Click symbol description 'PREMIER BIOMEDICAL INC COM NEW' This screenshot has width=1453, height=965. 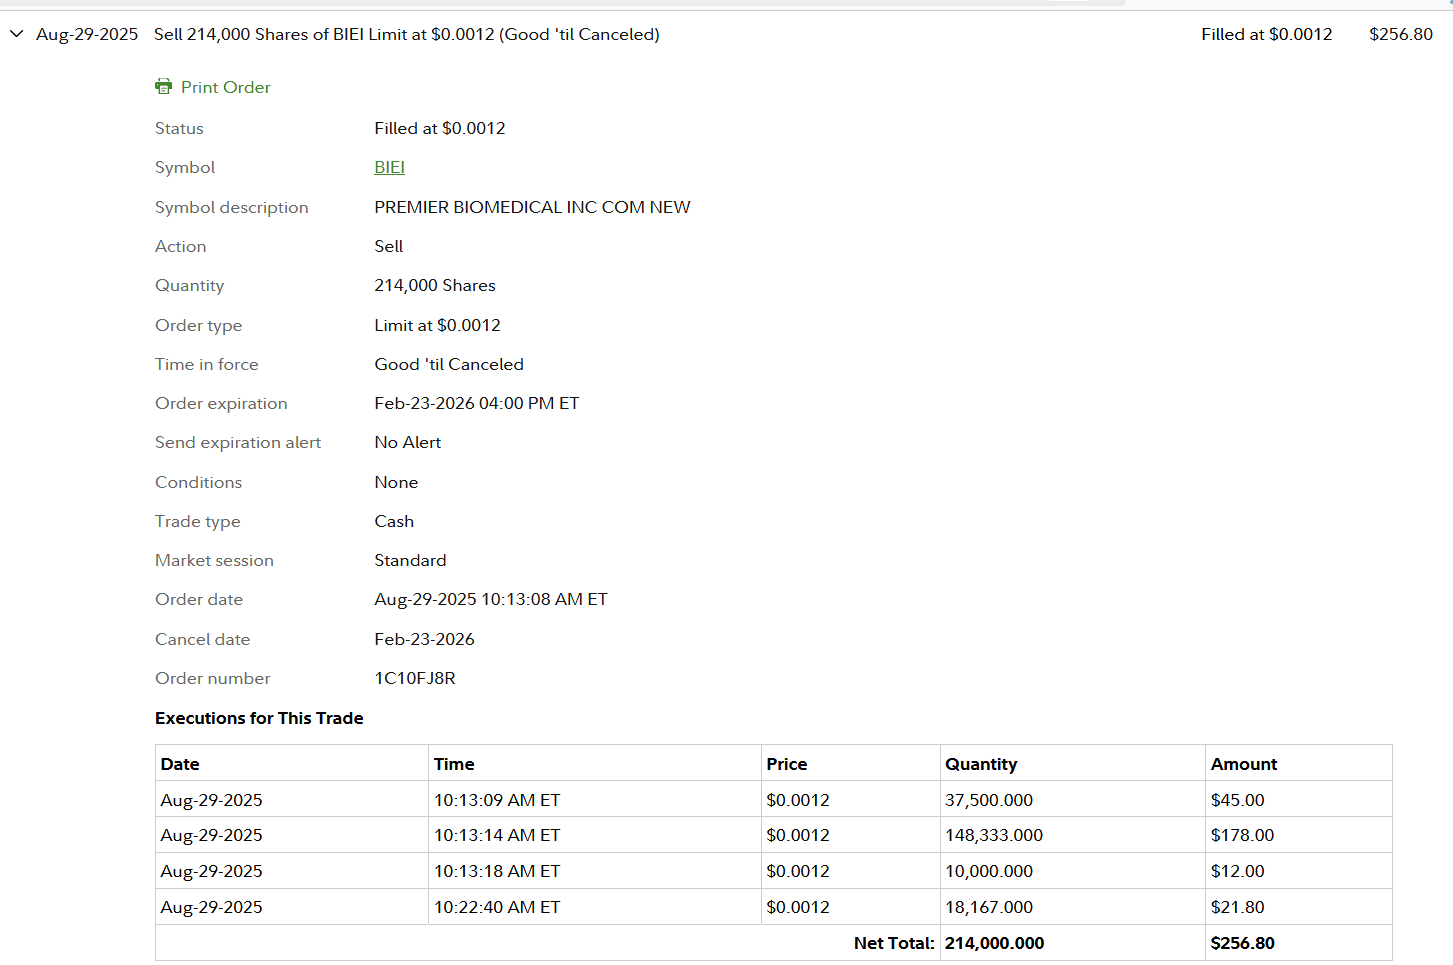click(532, 207)
